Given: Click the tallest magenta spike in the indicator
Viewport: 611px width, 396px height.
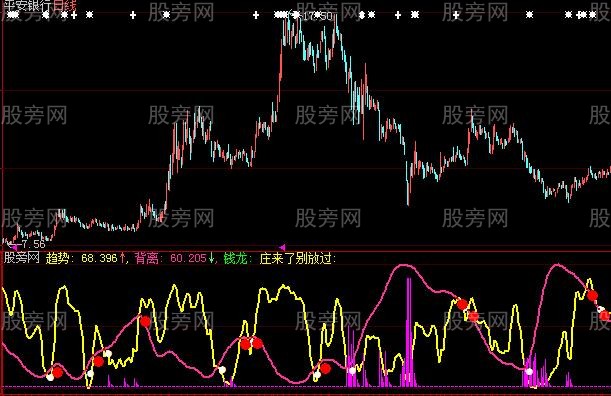Looking at the screenshot, I should [408, 331].
